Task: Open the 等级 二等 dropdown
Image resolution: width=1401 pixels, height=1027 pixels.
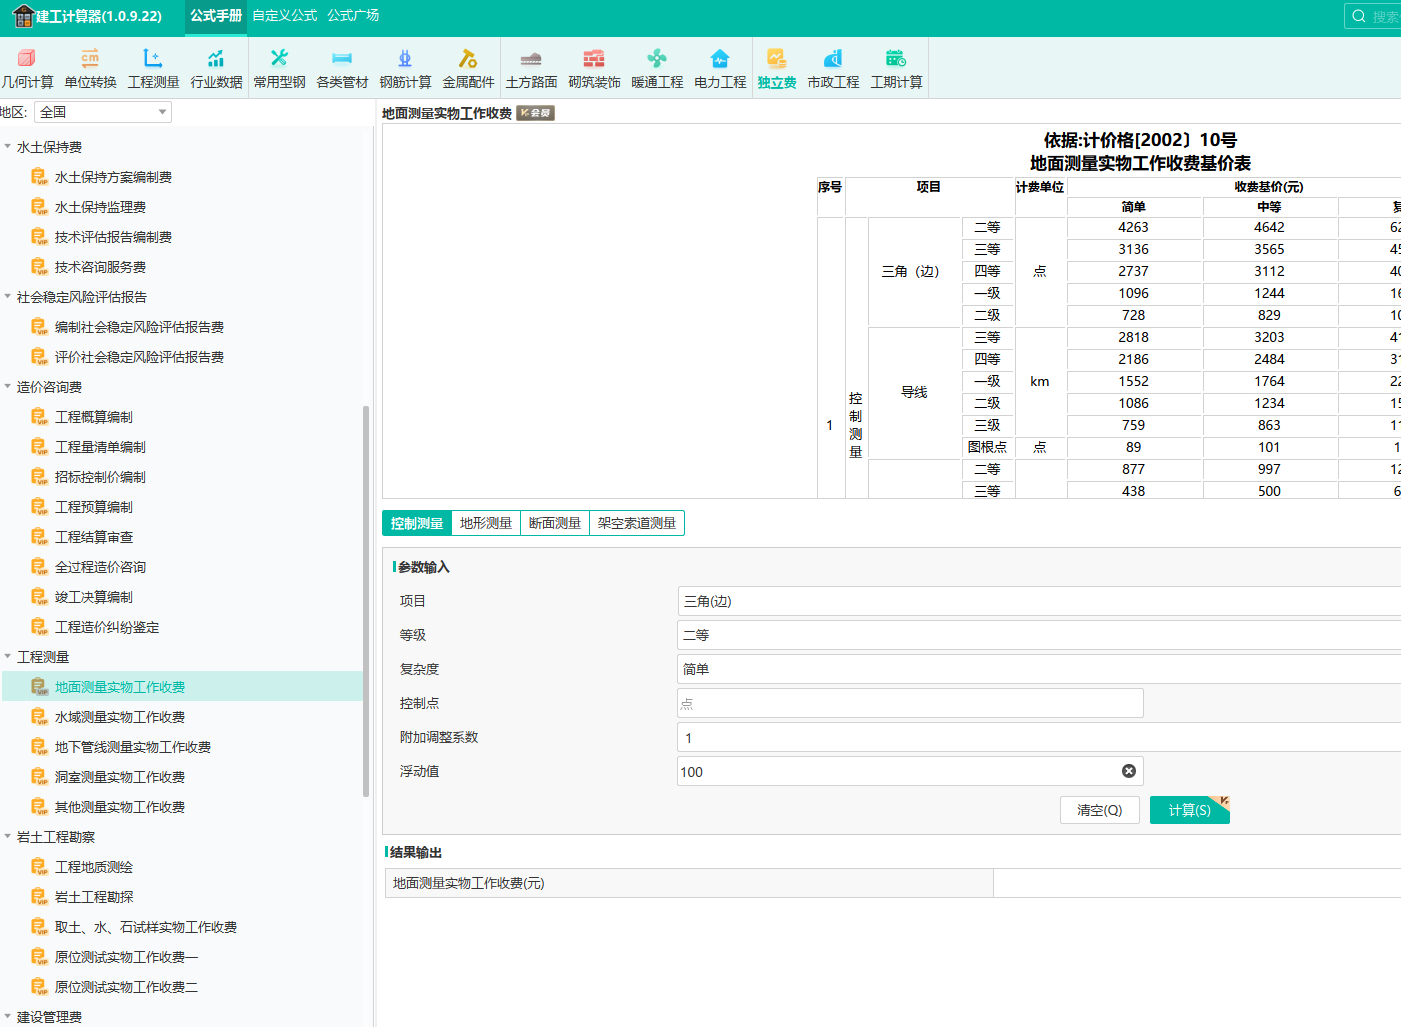Action: coord(1039,635)
